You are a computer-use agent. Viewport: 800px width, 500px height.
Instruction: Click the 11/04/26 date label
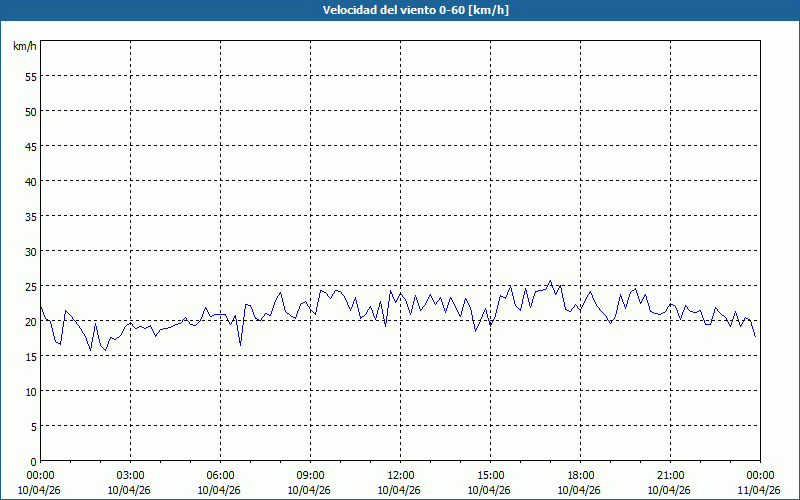point(759,490)
